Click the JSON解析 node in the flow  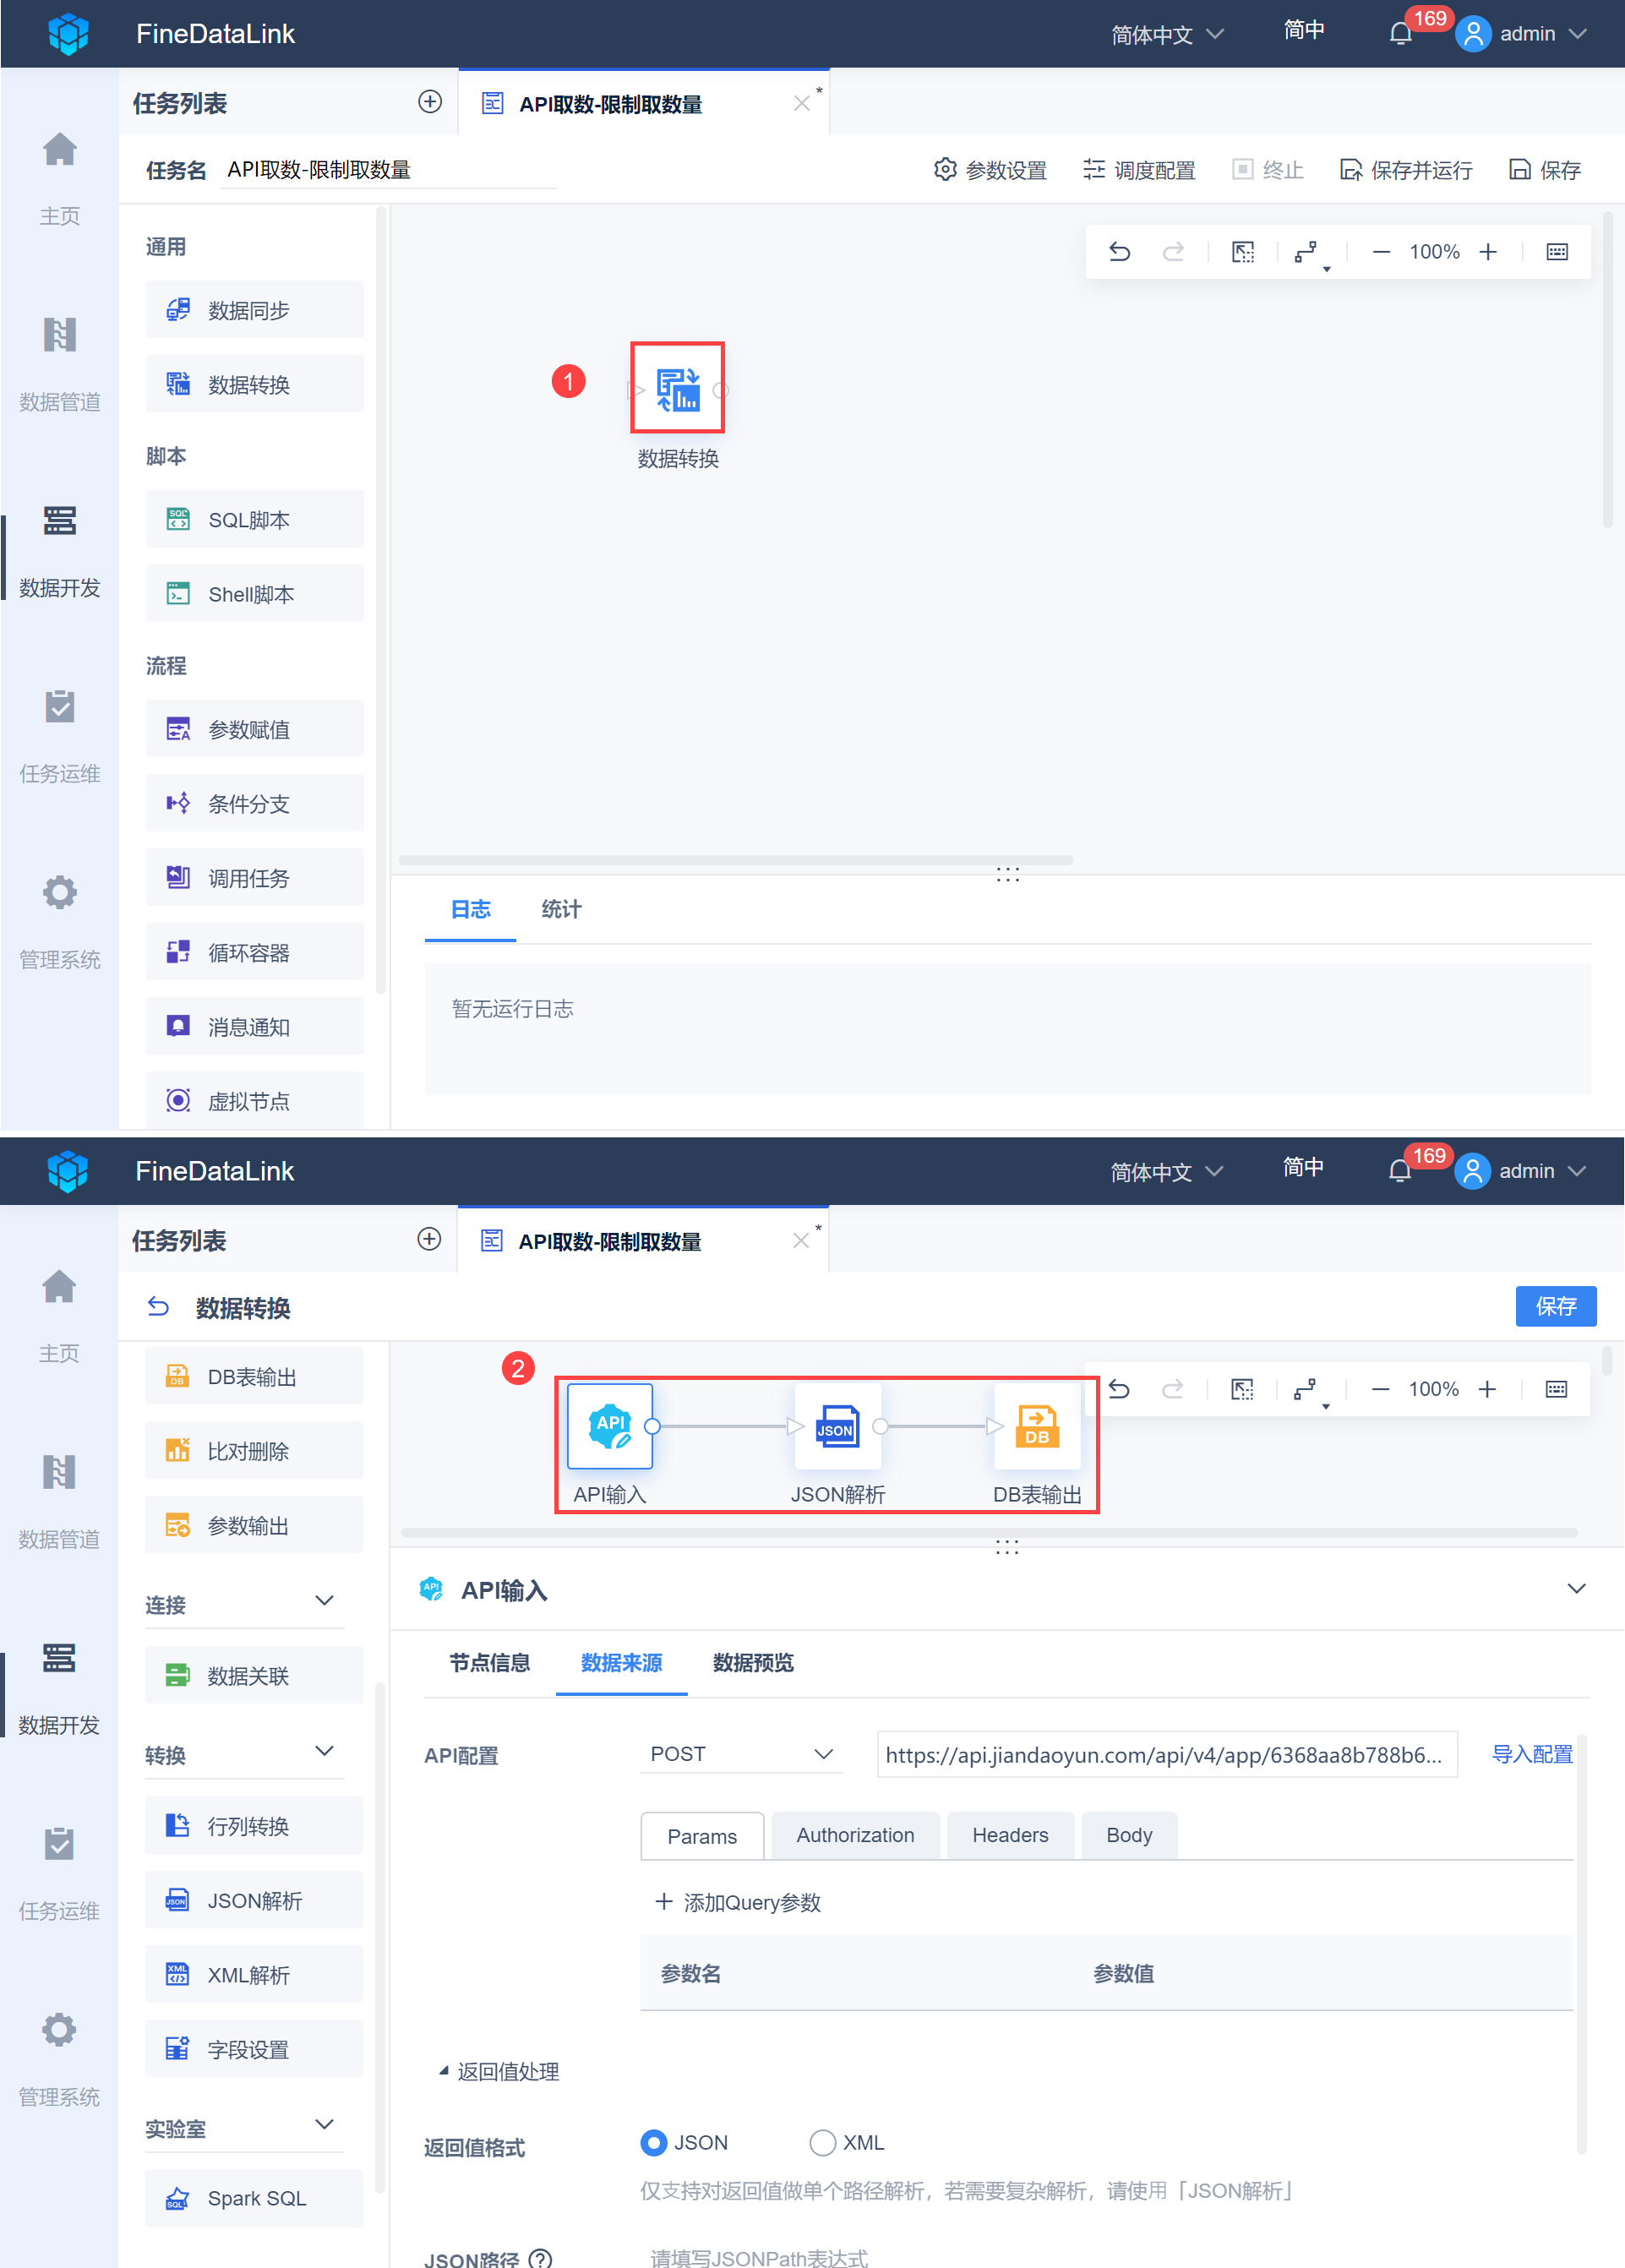837,1426
